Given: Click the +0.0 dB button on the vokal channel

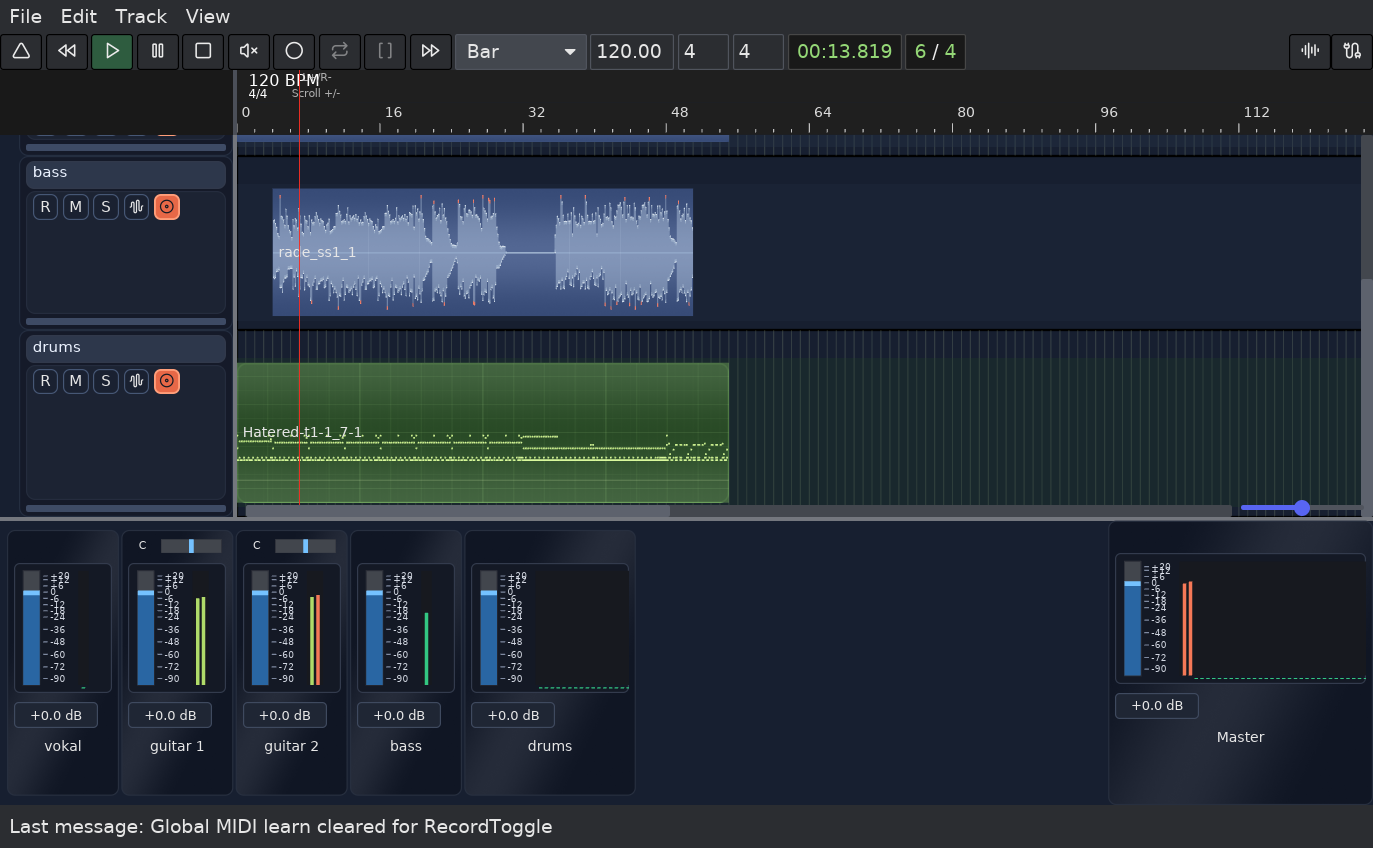Looking at the screenshot, I should pyautogui.click(x=56, y=715).
